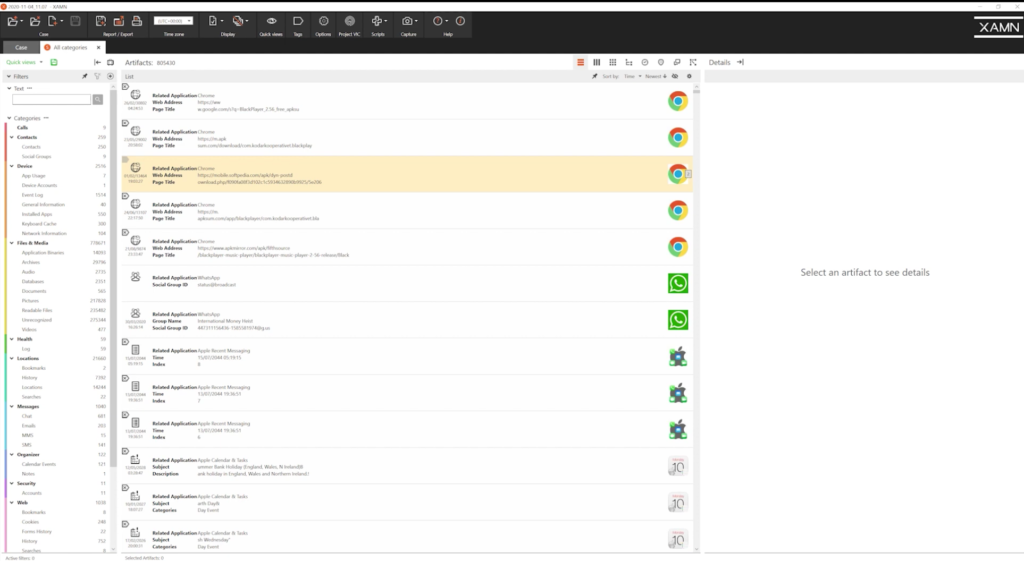Open the Display document options icon
Image resolution: width=1024 pixels, height=561 pixels.
tap(214, 21)
